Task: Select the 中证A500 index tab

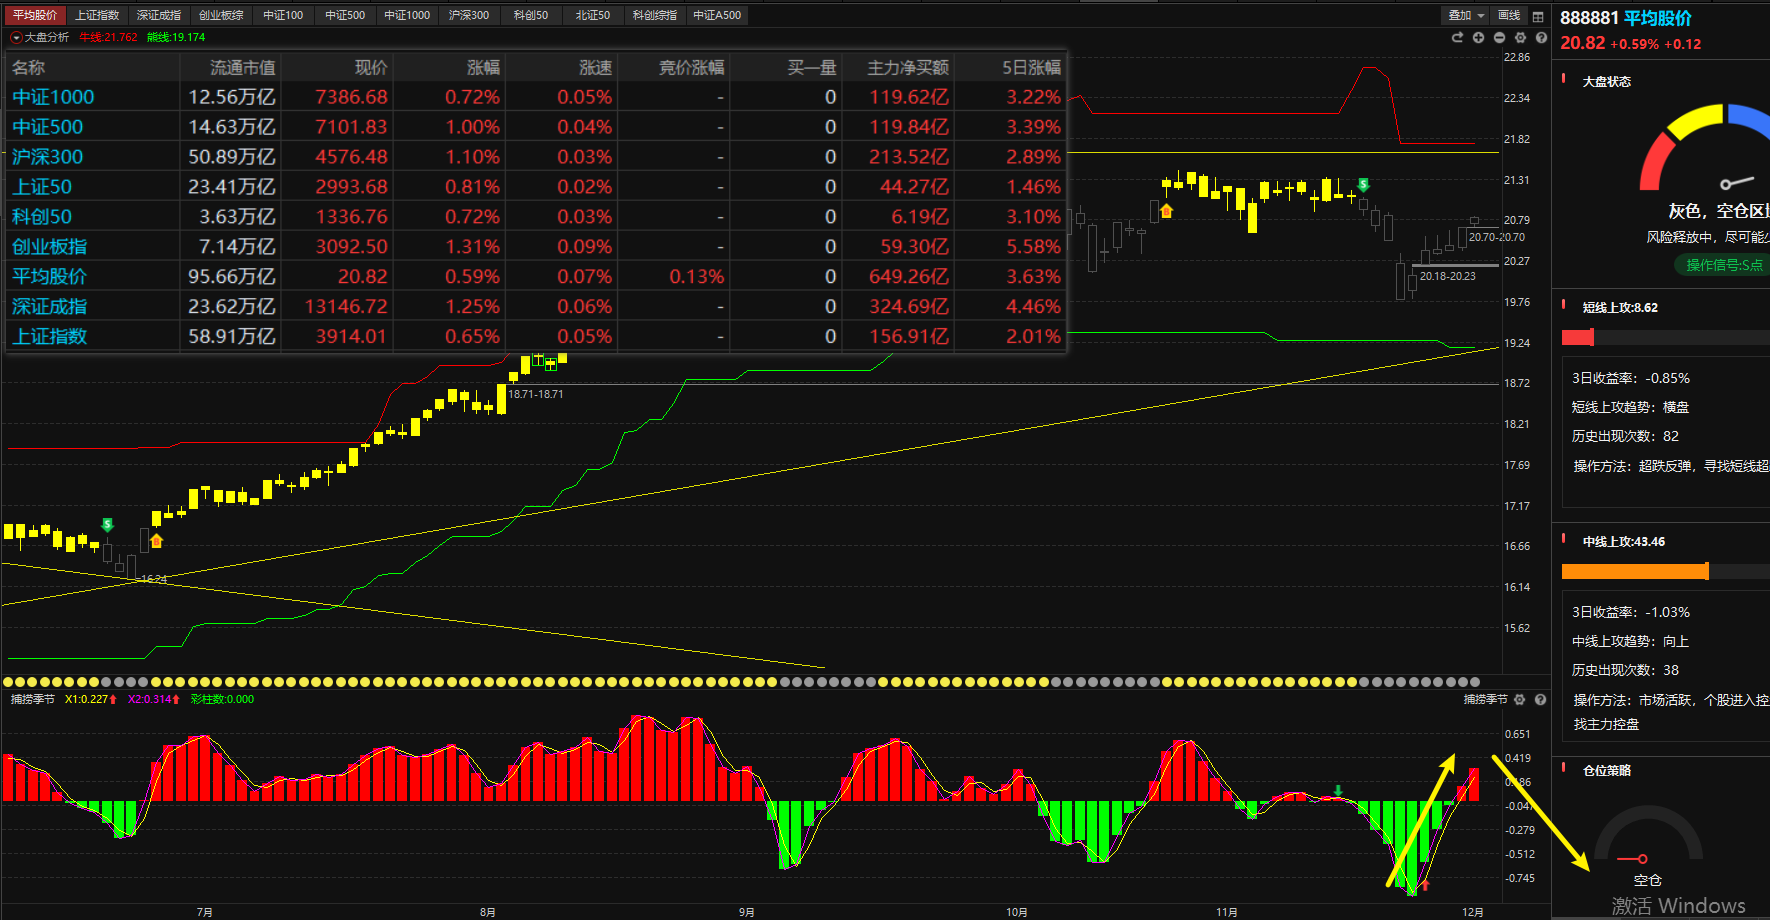Action: pos(717,15)
